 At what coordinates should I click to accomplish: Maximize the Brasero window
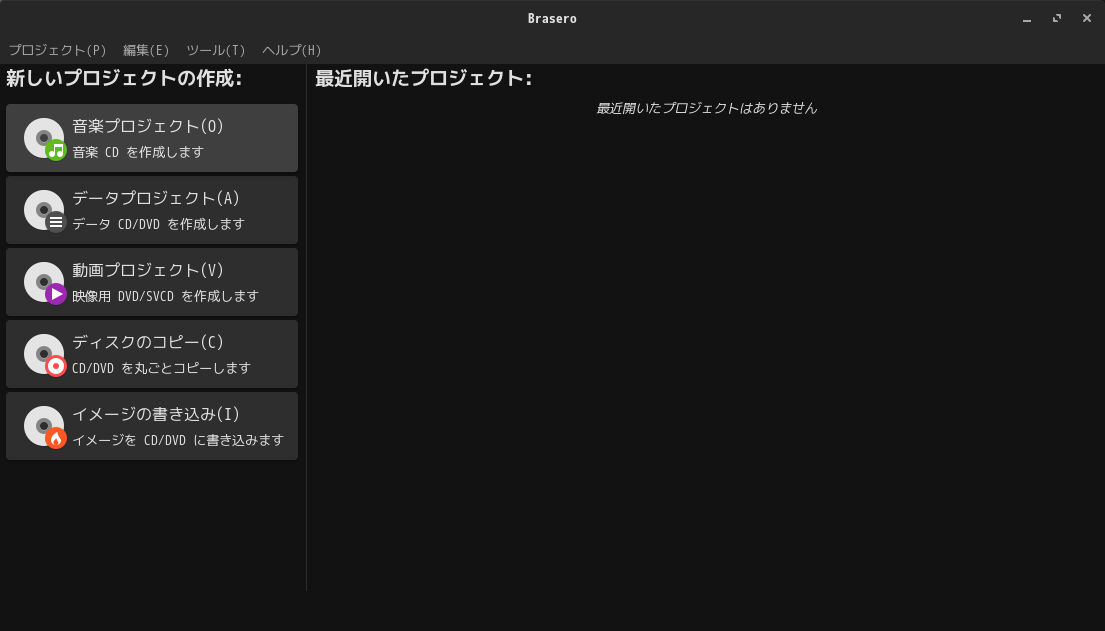1057,18
